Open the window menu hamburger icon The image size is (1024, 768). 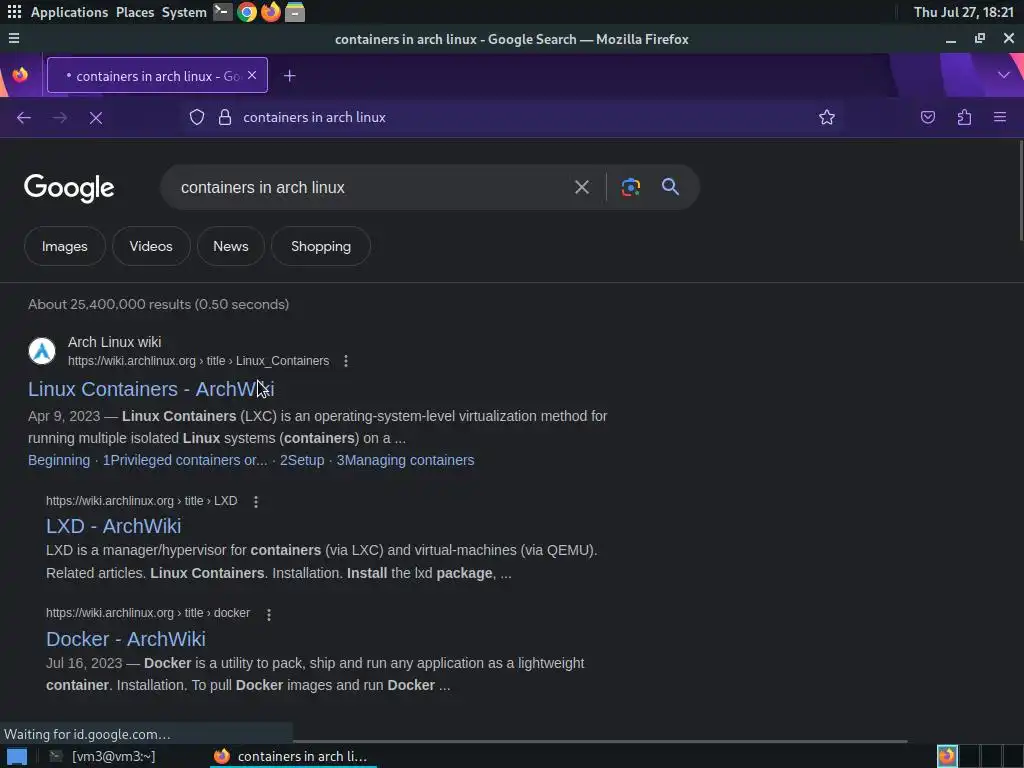tap(14, 39)
